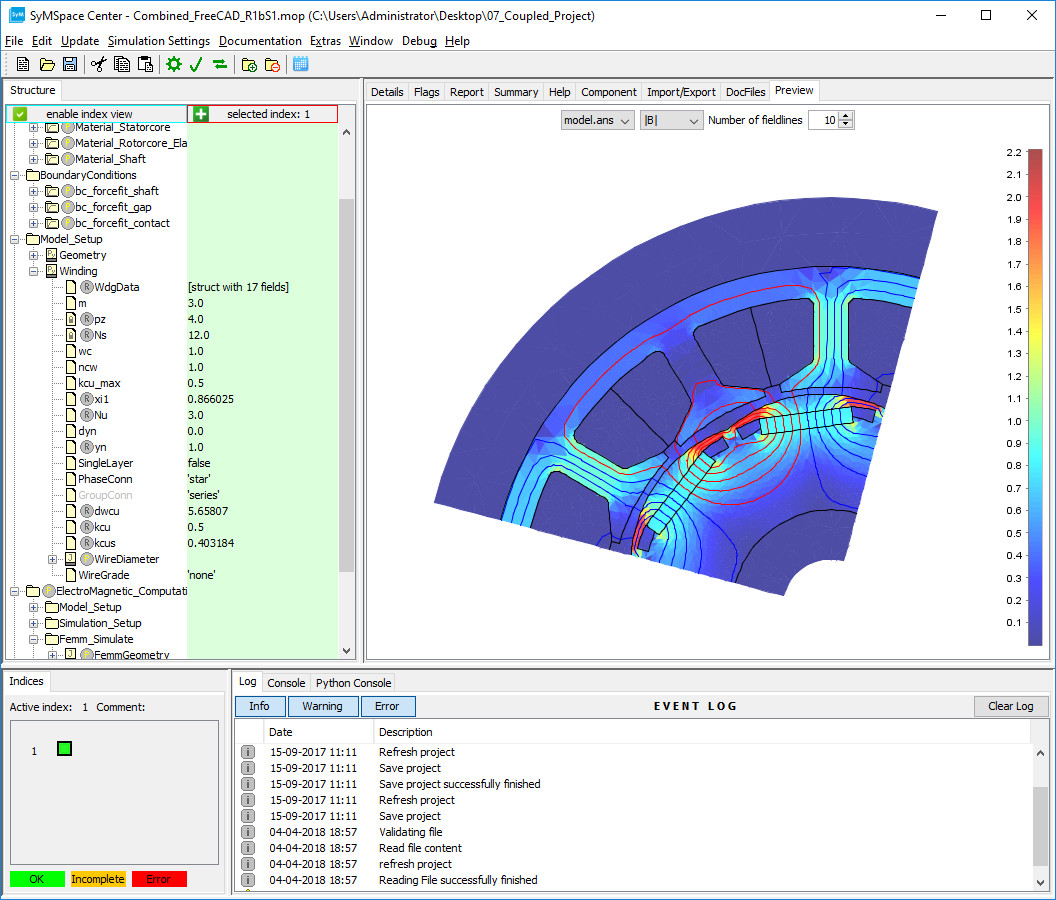Open the Simulation Settings menu
Viewport: 1056px width, 900px height.
[159, 41]
